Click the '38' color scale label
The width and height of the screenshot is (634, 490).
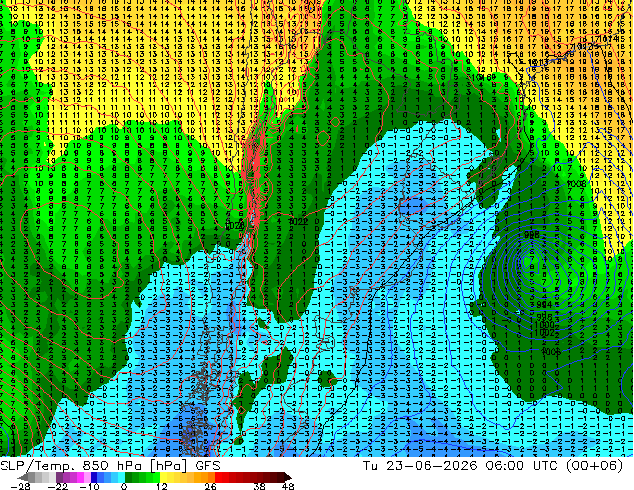click(260, 486)
